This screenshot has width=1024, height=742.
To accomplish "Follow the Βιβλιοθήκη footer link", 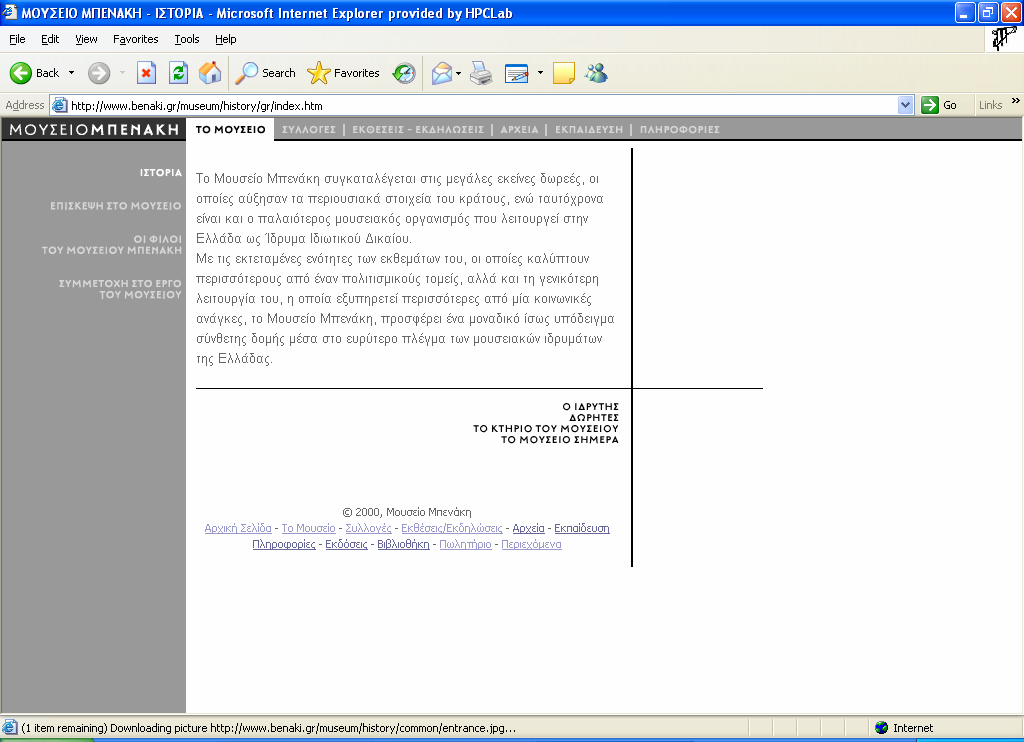I will coord(403,544).
